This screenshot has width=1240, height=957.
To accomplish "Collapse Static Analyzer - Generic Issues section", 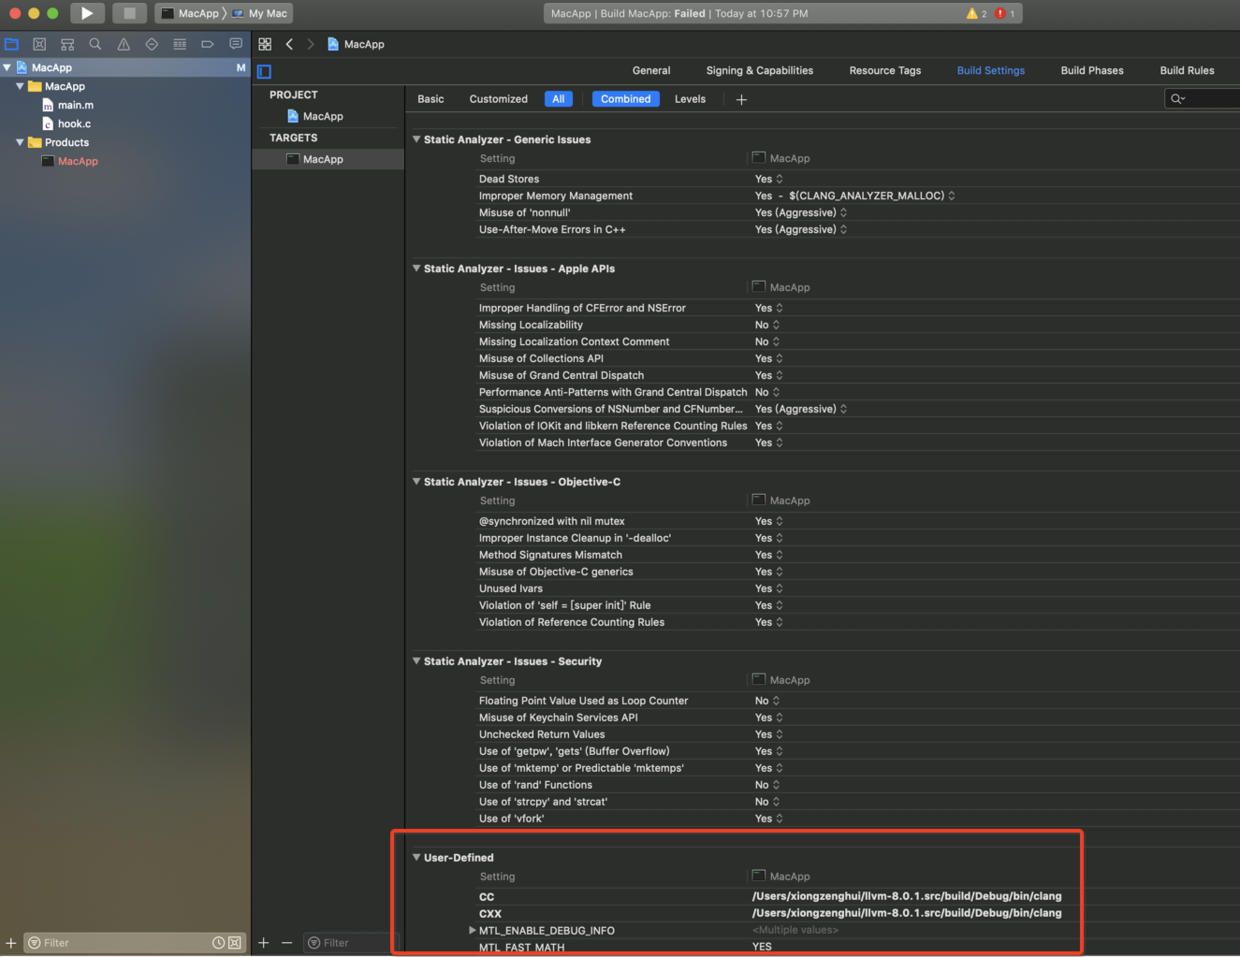I will (x=416, y=139).
